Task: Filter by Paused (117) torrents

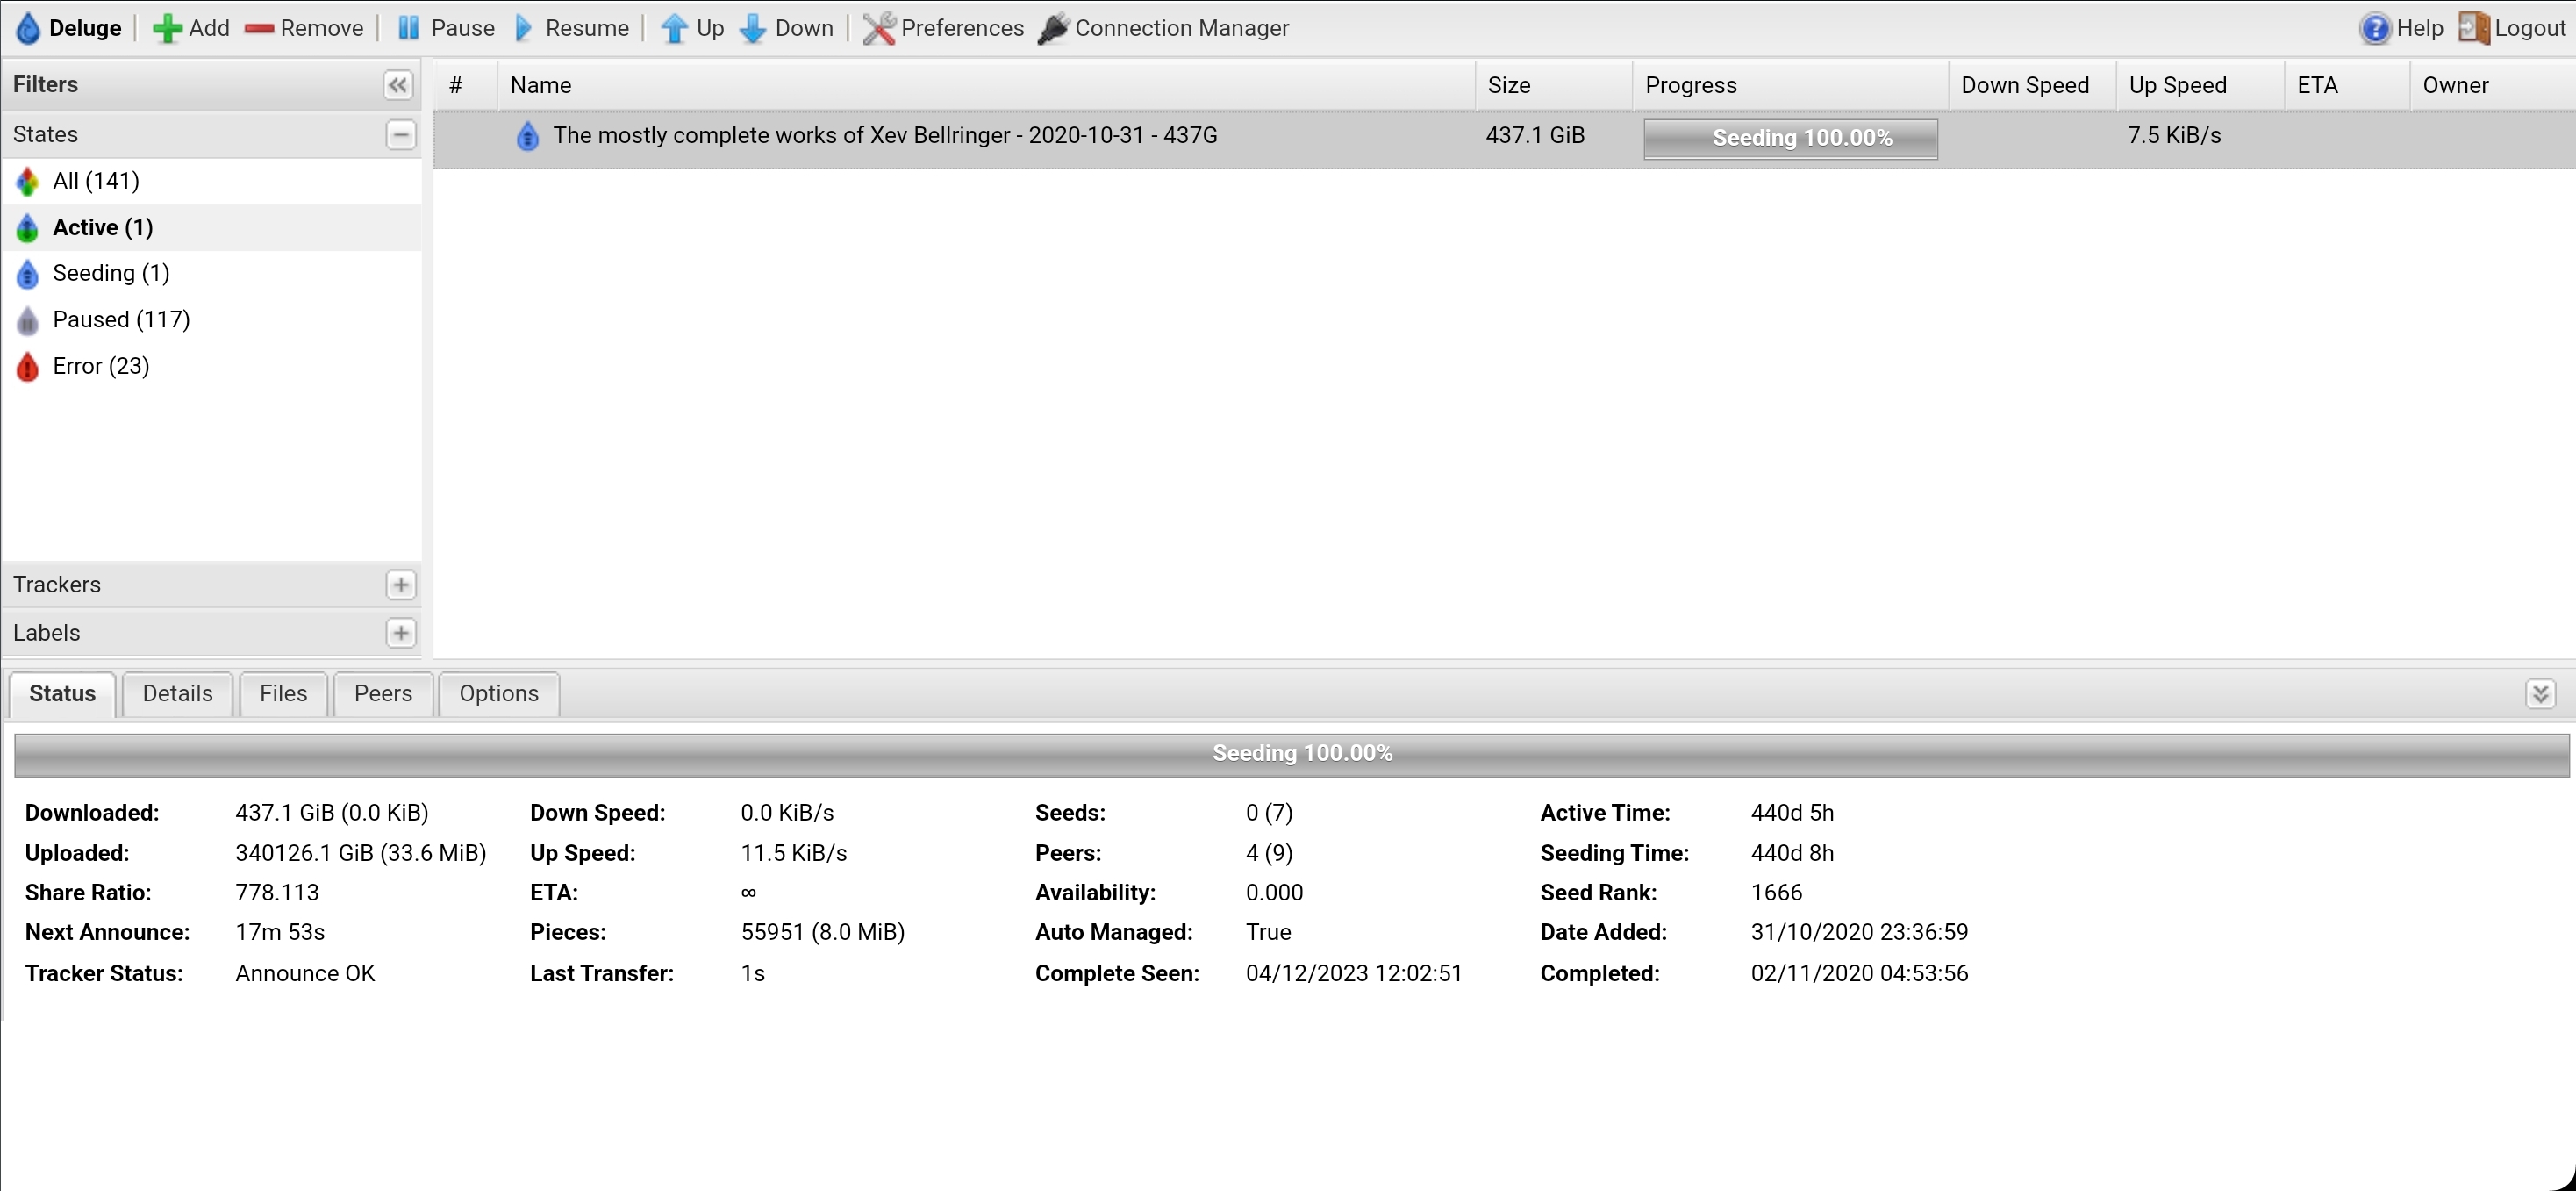Action: coord(211,320)
